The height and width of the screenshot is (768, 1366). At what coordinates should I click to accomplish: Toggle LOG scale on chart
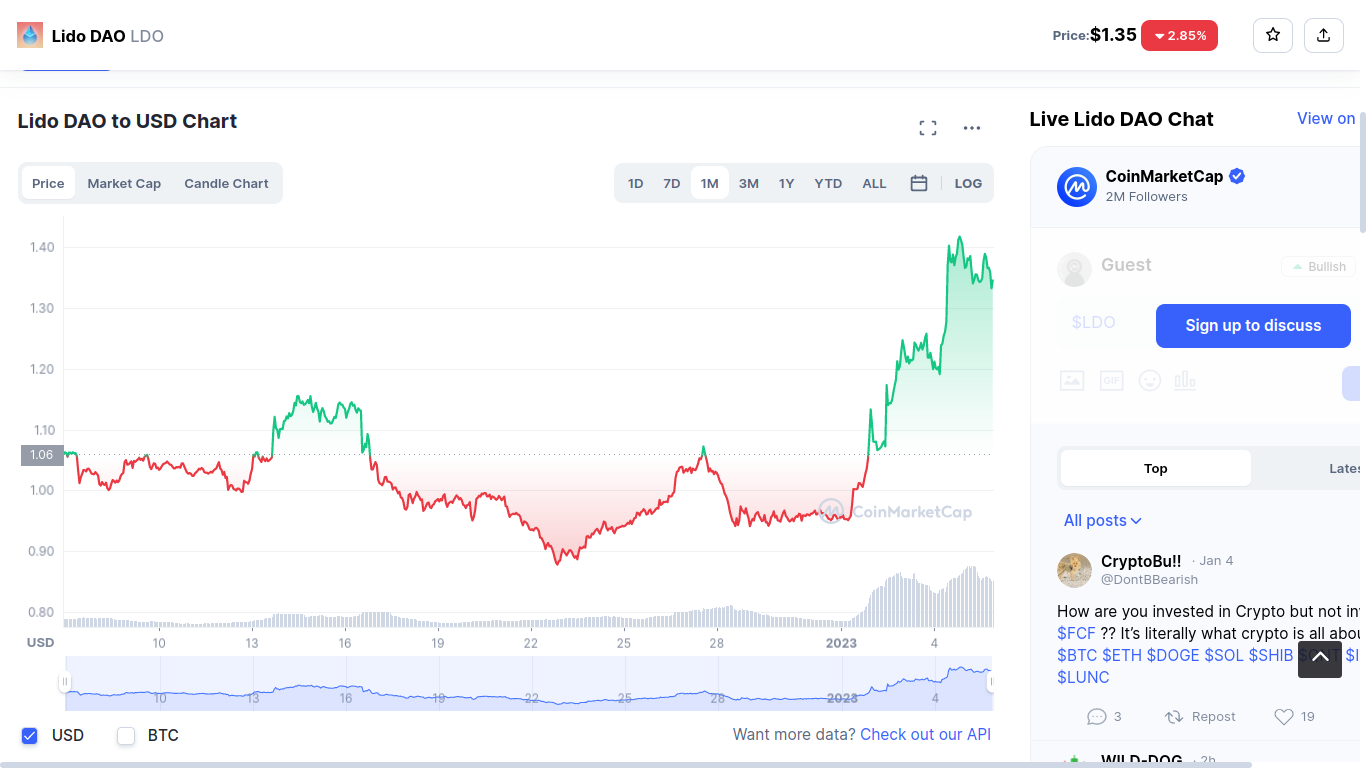click(x=968, y=183)
